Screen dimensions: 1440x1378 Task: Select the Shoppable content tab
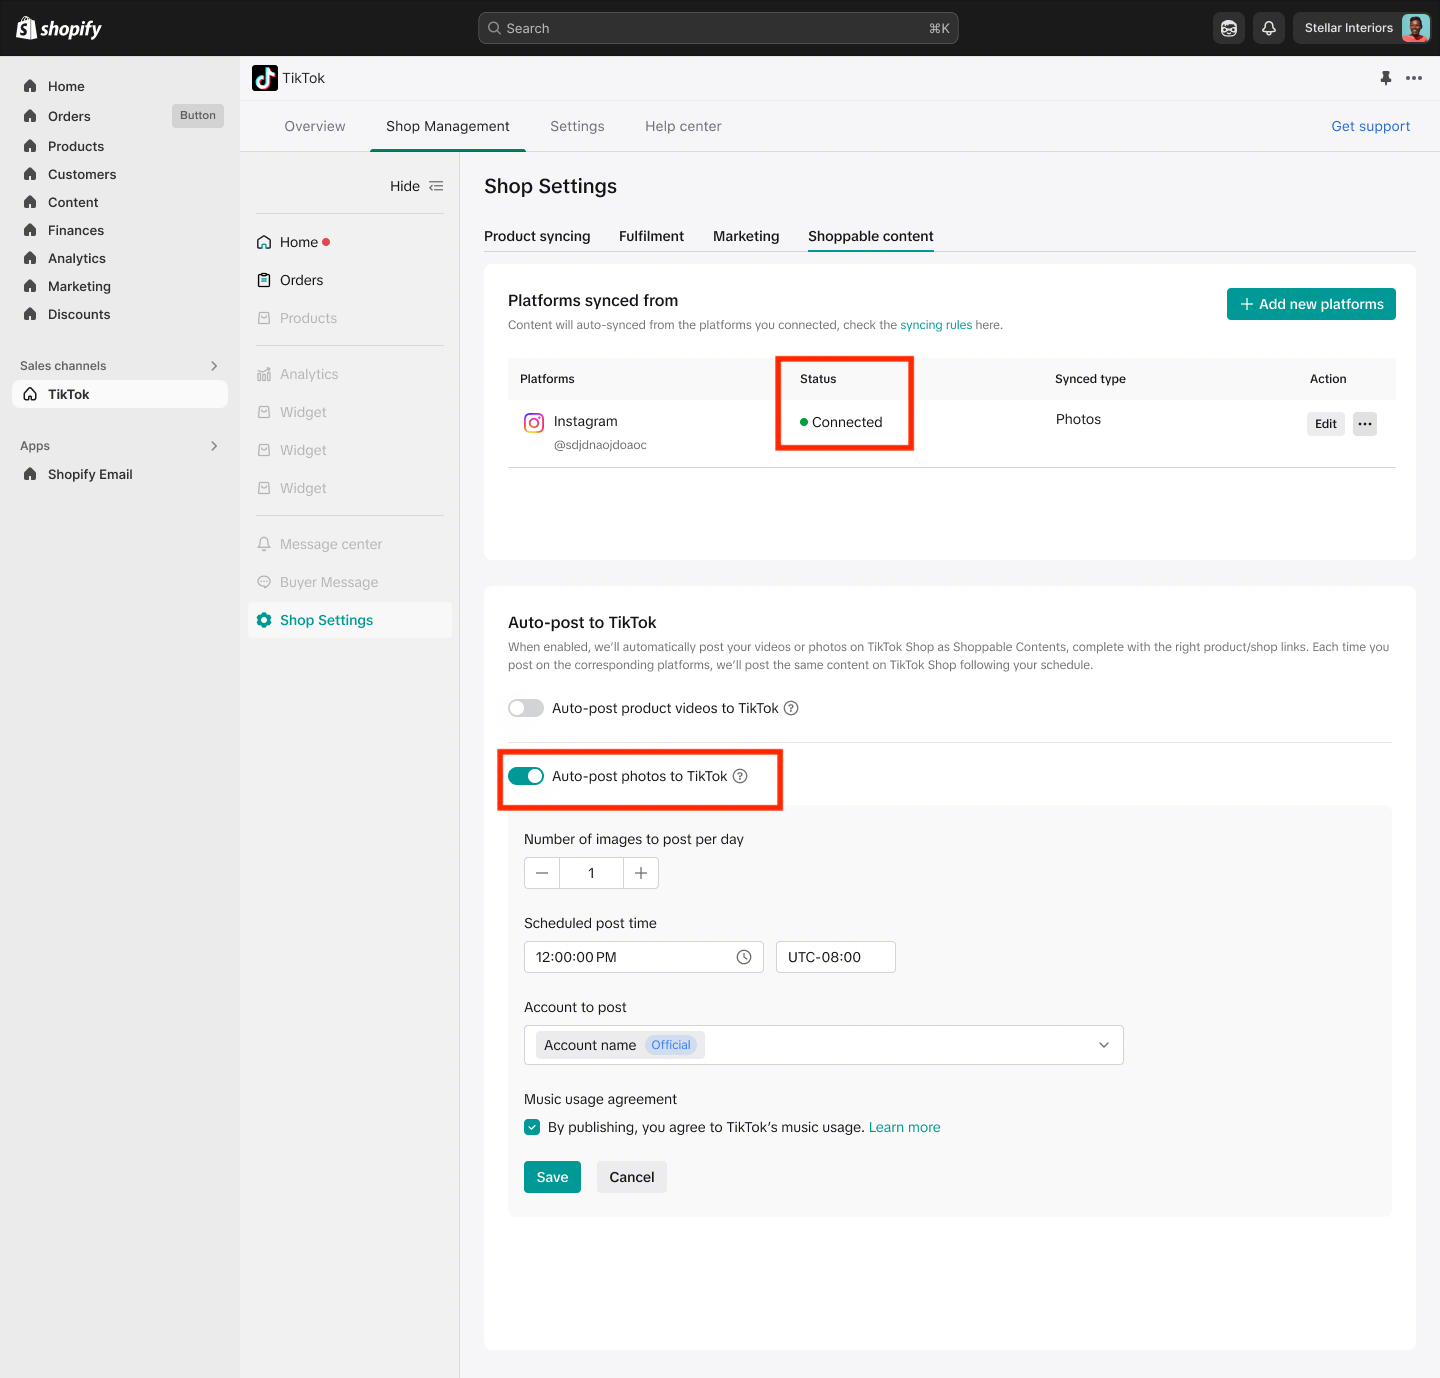point(871,236)
